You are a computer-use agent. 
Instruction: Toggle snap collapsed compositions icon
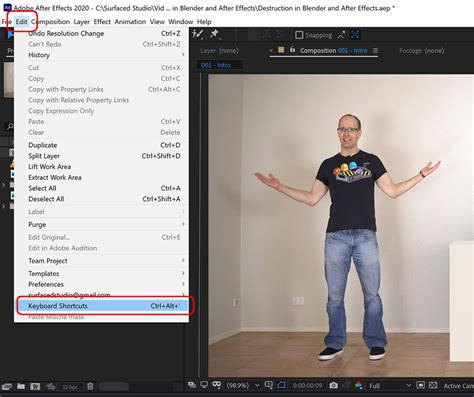pyautogui.click(x=355, y=34)
